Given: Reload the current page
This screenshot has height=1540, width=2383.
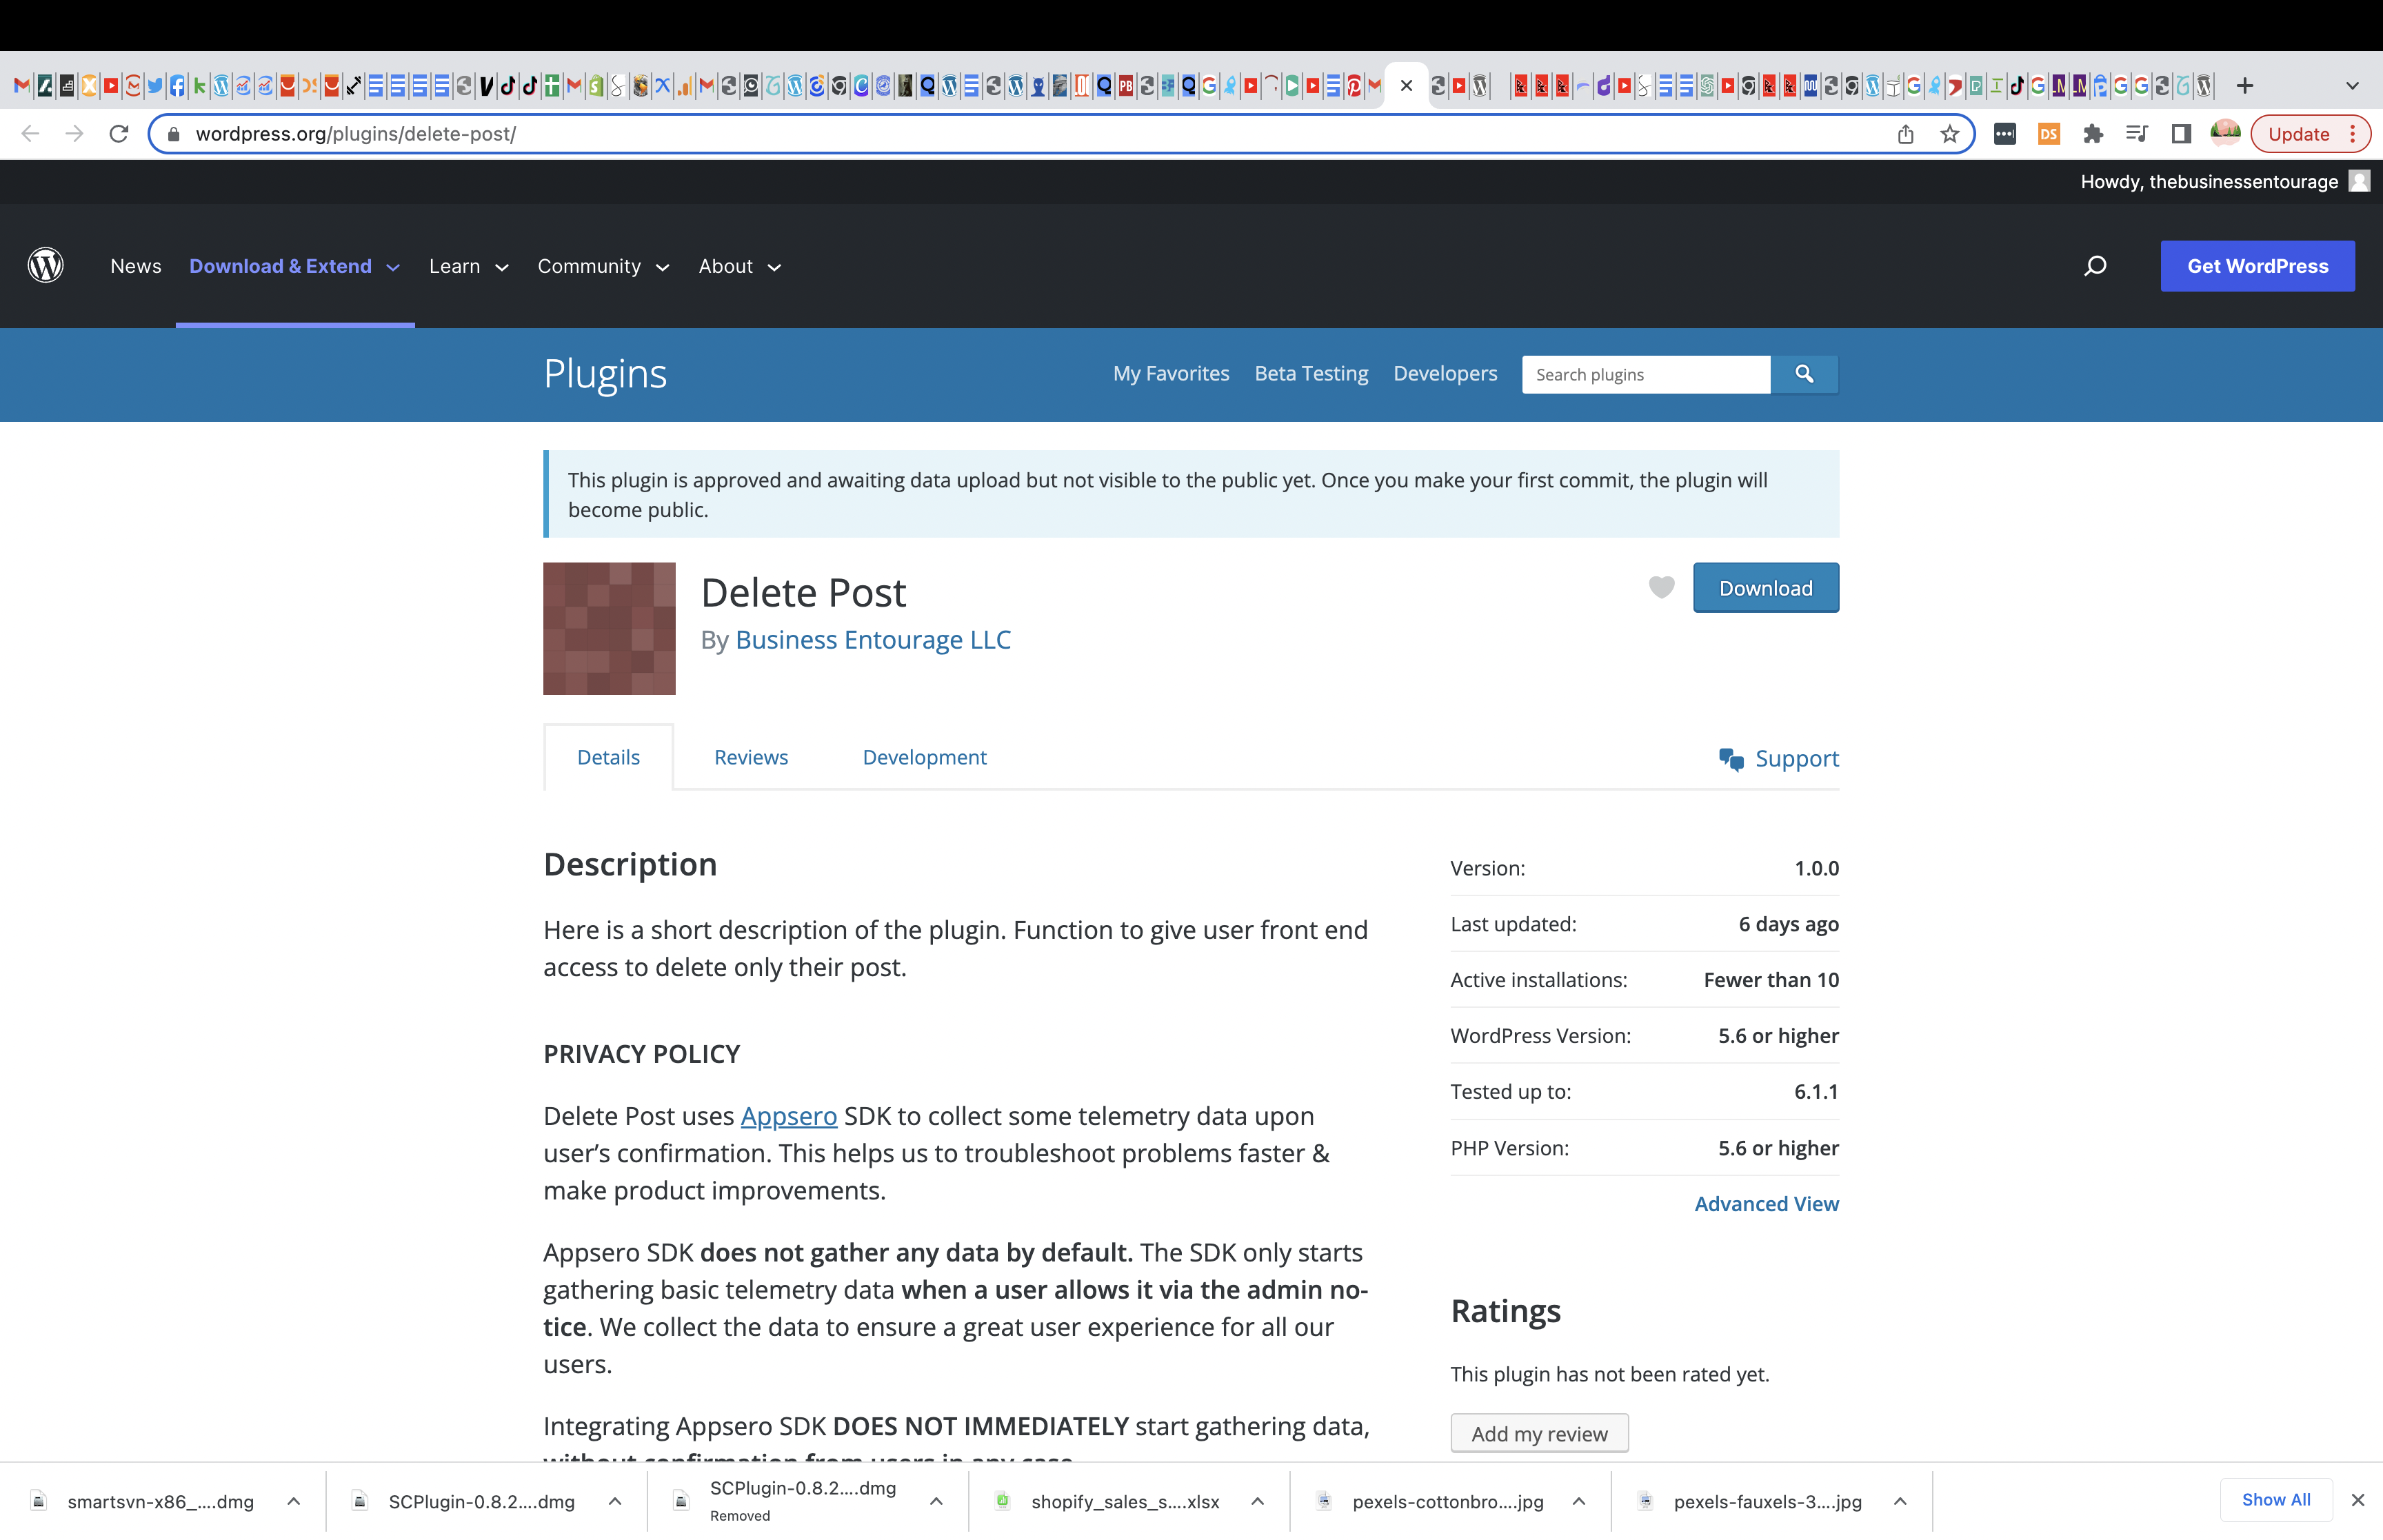Looking at the screenshot, I should pyautogui.click(x=119, y=134).
